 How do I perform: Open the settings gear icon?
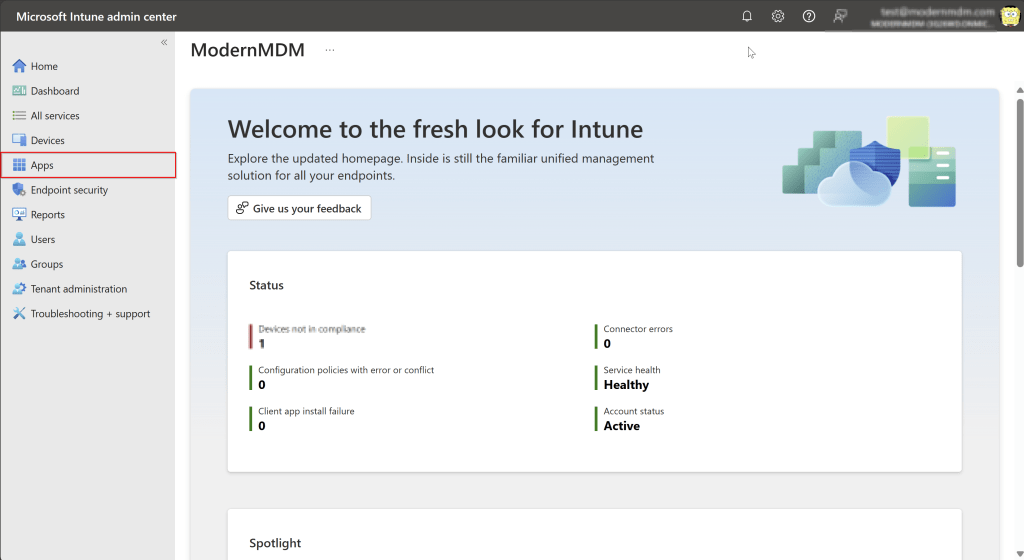click(x=778, y=16)
